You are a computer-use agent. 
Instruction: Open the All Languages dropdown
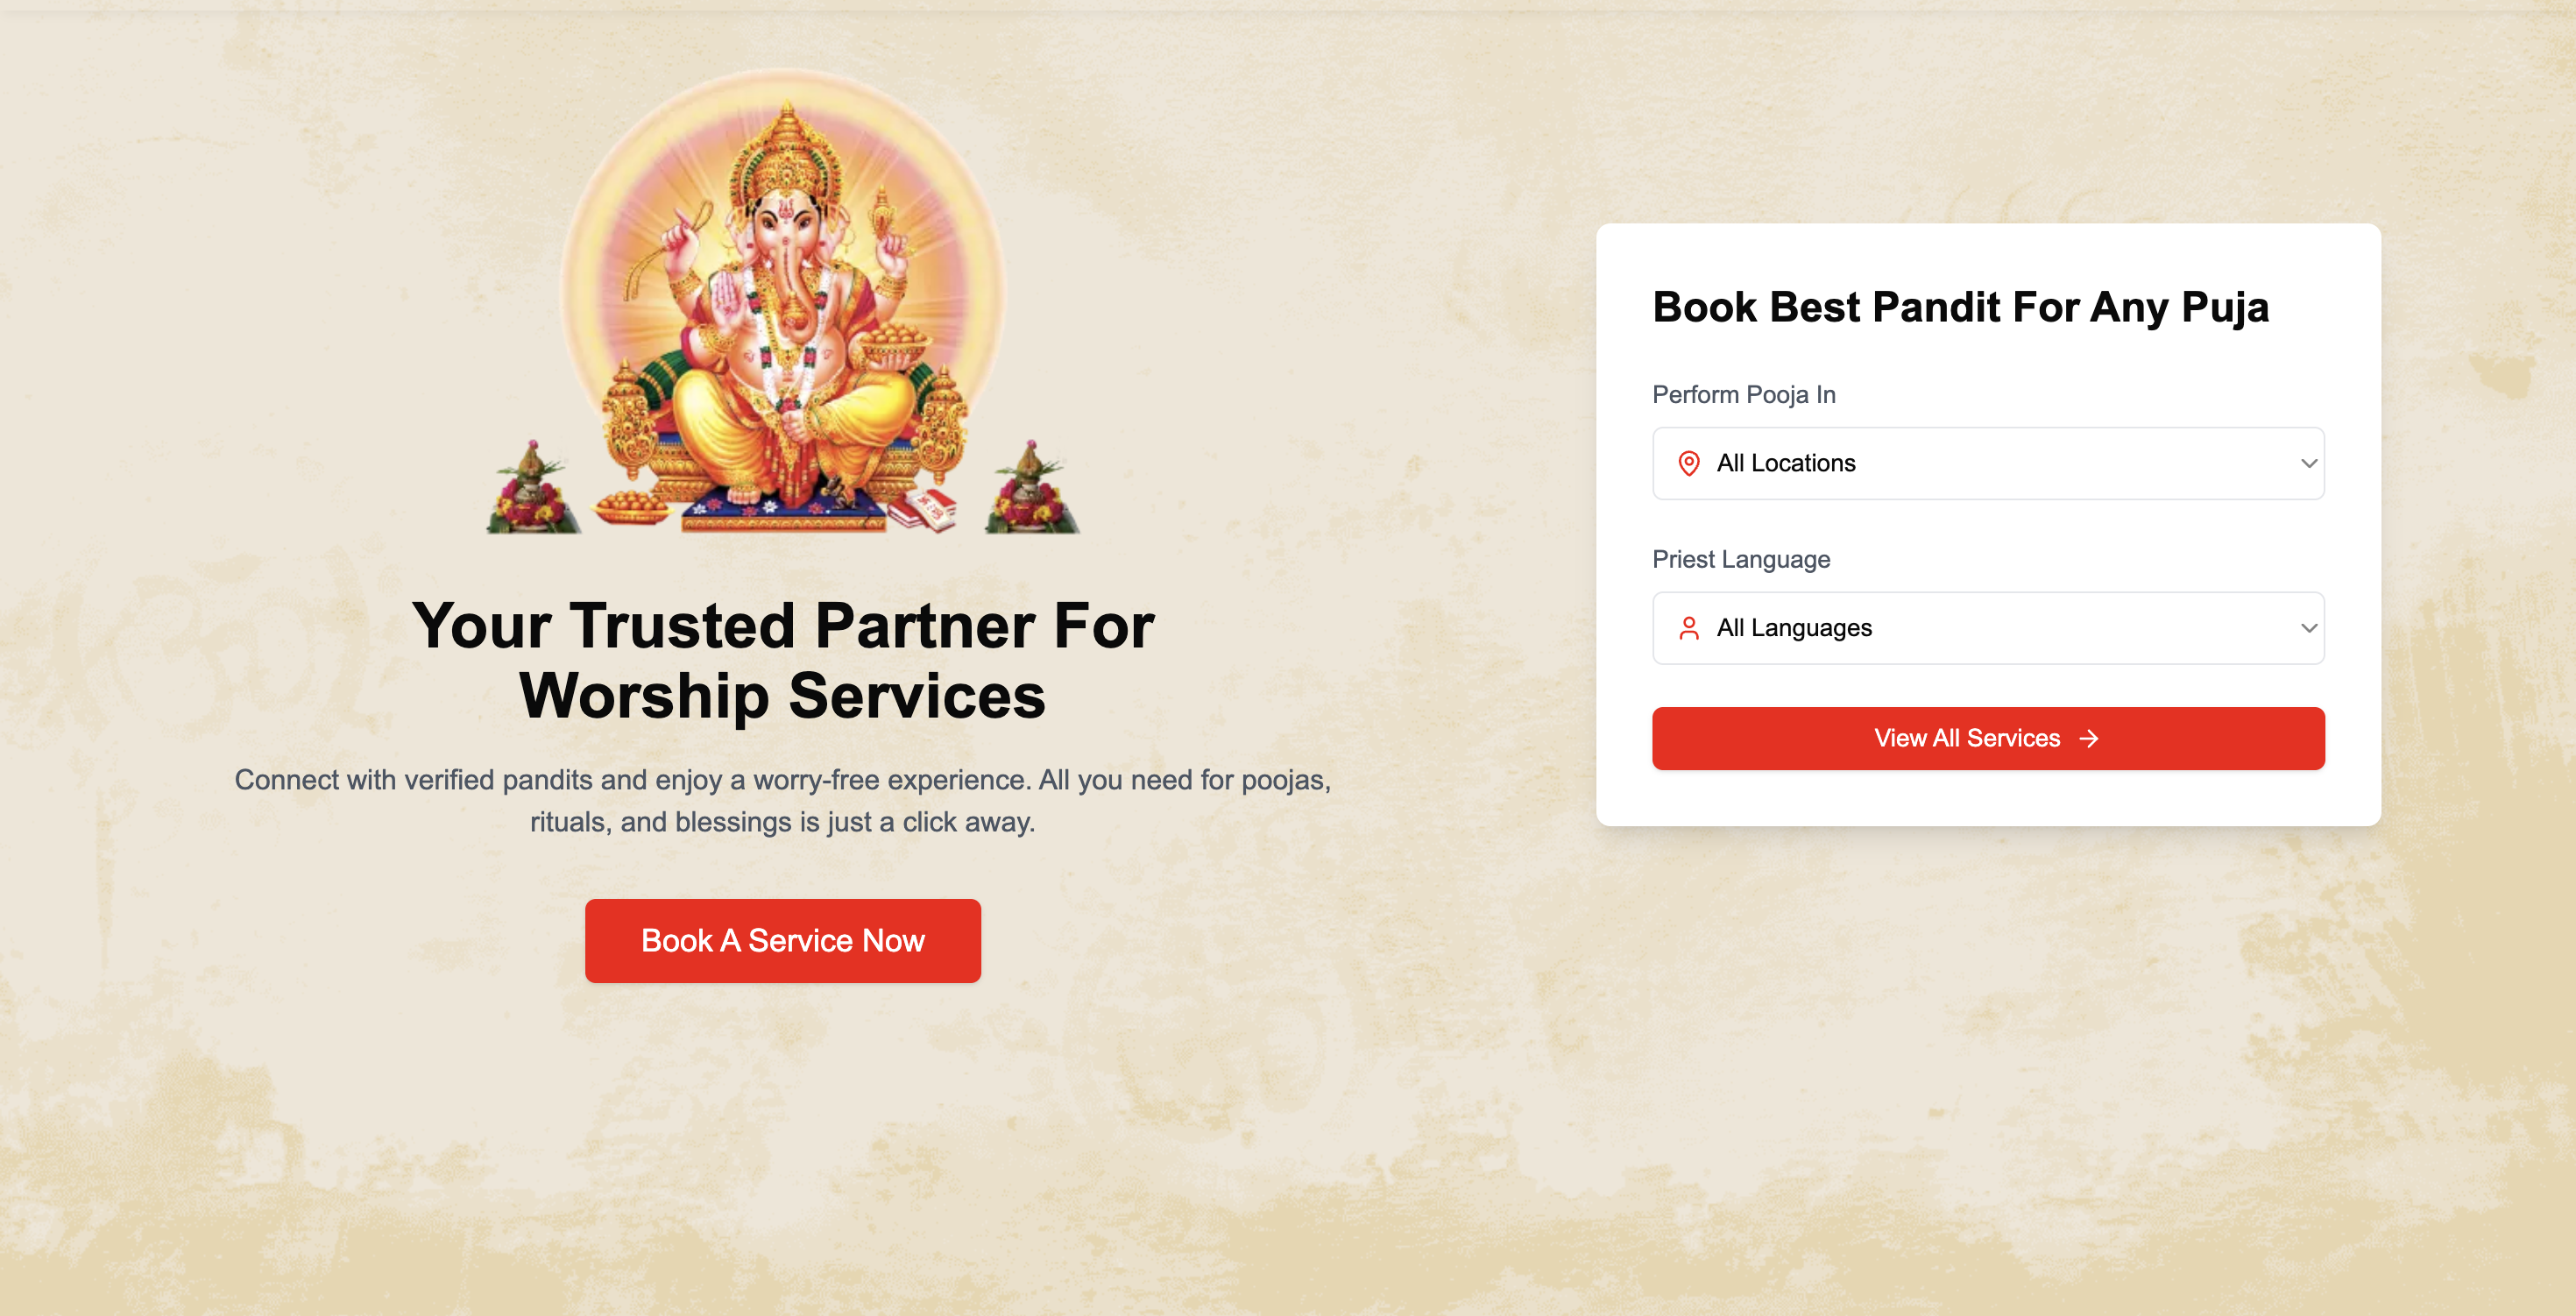coord(1988,628)
